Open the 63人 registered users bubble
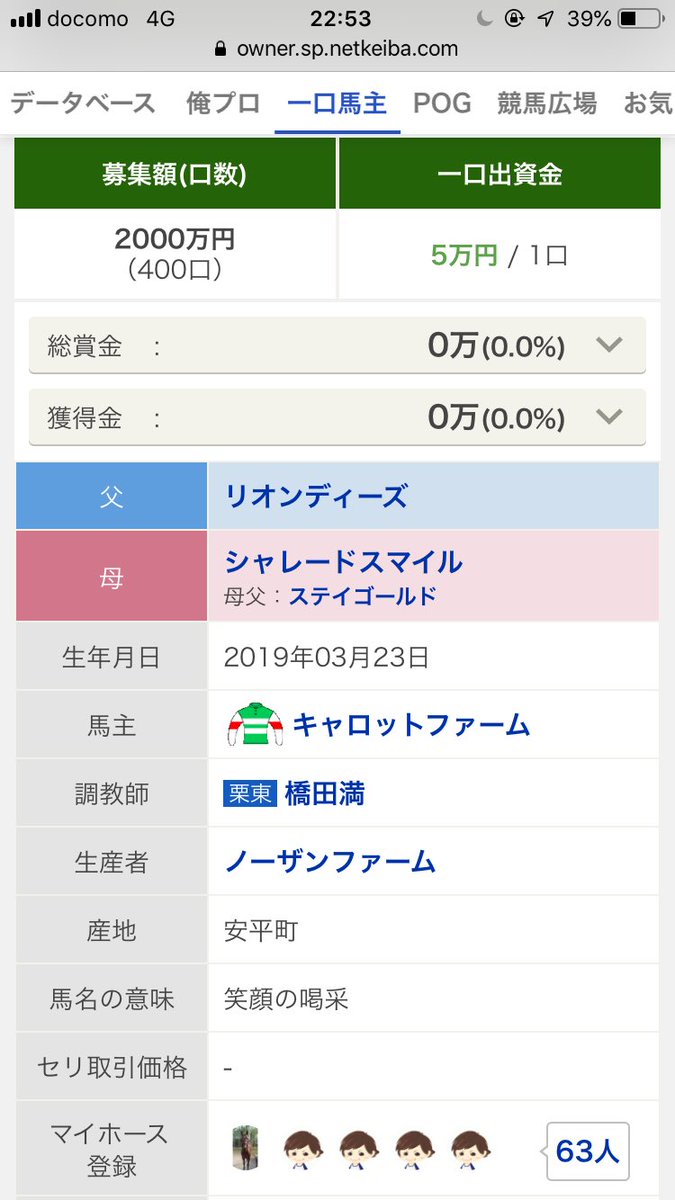Image resolution: width=675 pixels, height=1200 pixels. click(587, 1150)
